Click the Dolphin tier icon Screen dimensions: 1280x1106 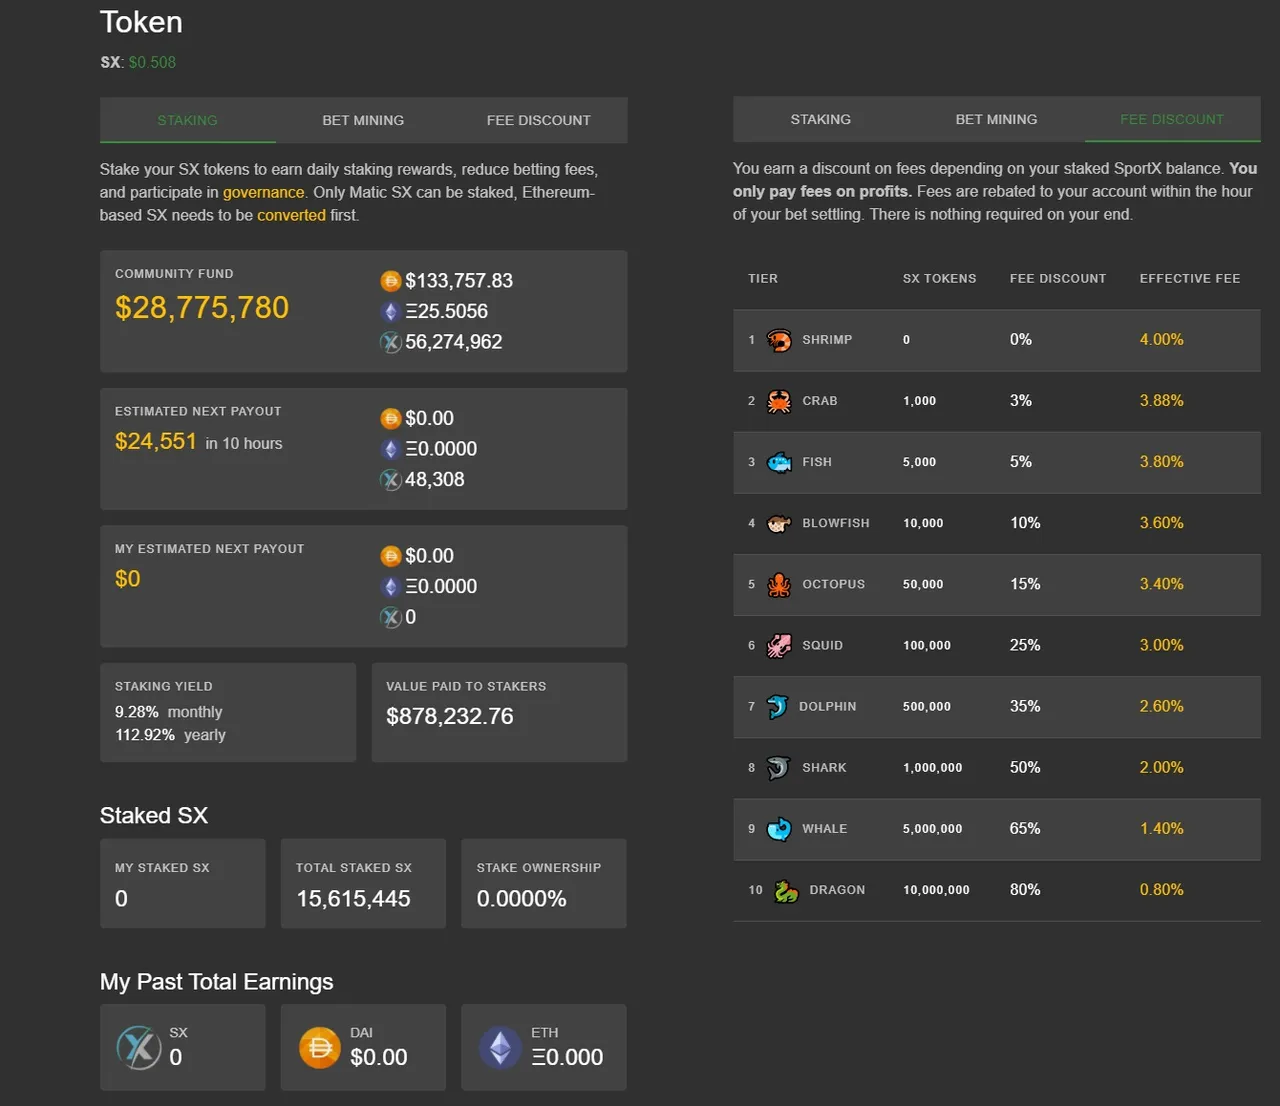point(777,707)
